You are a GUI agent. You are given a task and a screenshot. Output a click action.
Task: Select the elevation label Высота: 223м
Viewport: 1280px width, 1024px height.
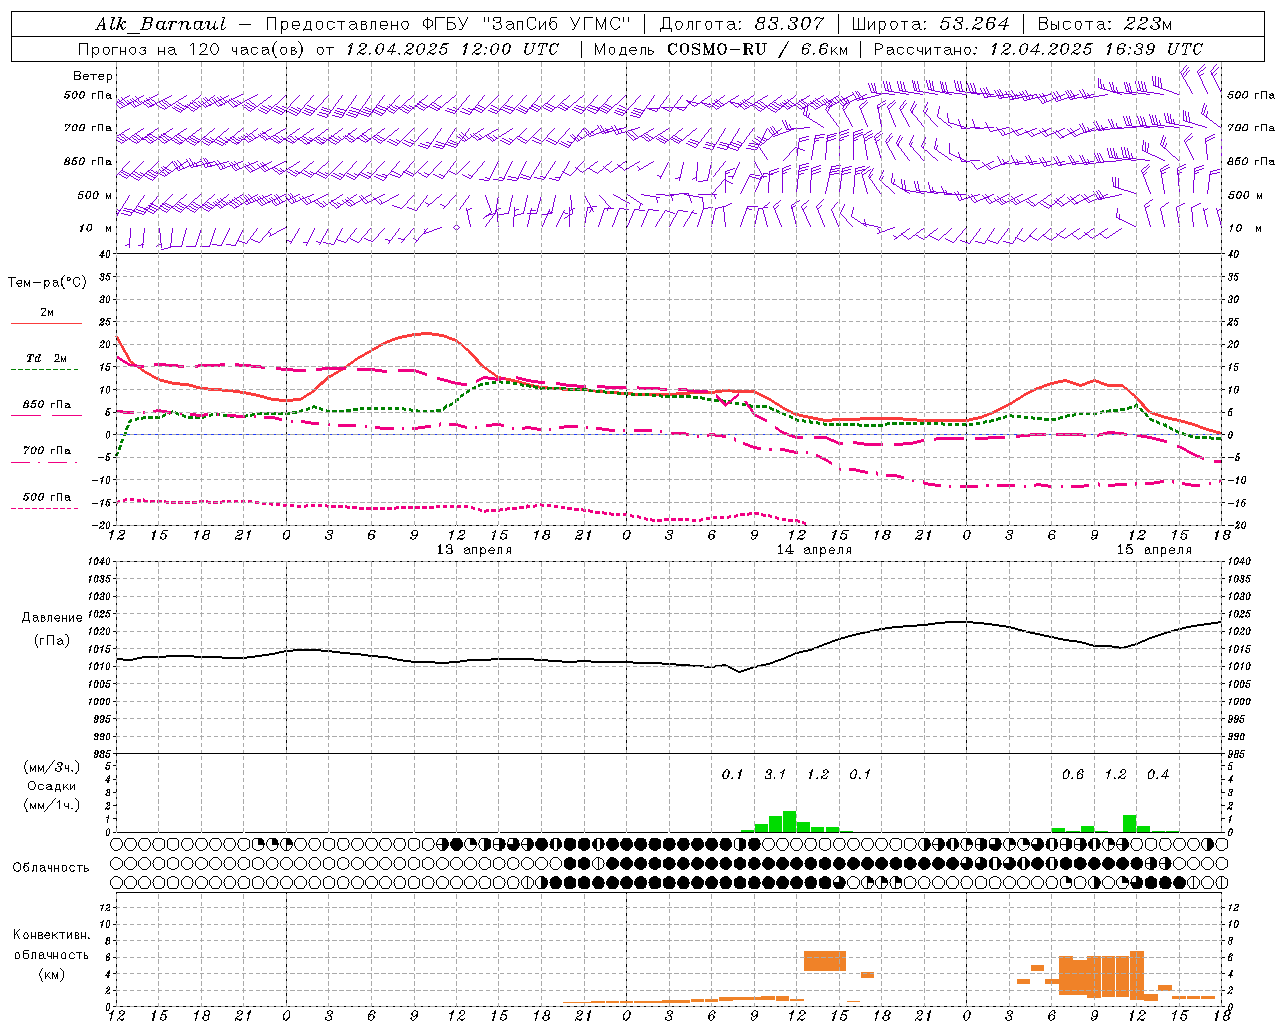pos(1105,24)
